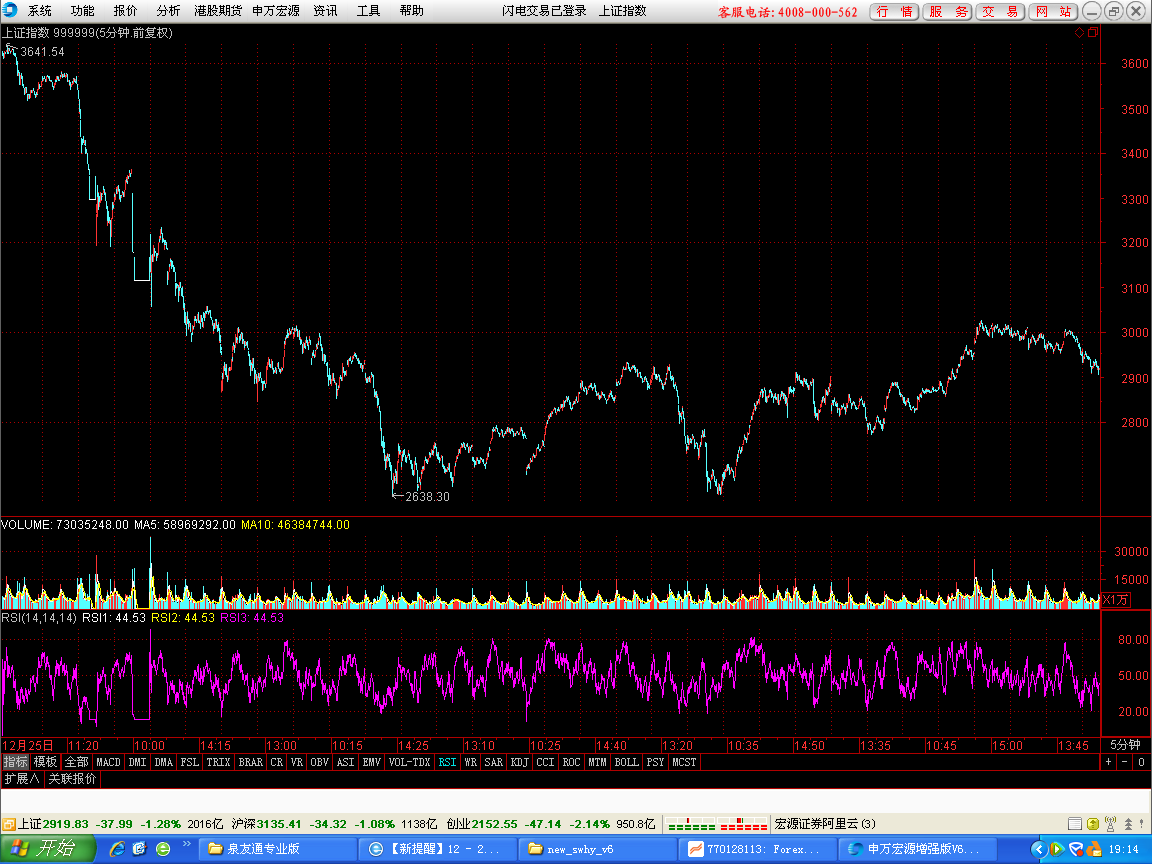Select the TRIX indicator
Screen dimensions: 1152x864
pos(218,762)
